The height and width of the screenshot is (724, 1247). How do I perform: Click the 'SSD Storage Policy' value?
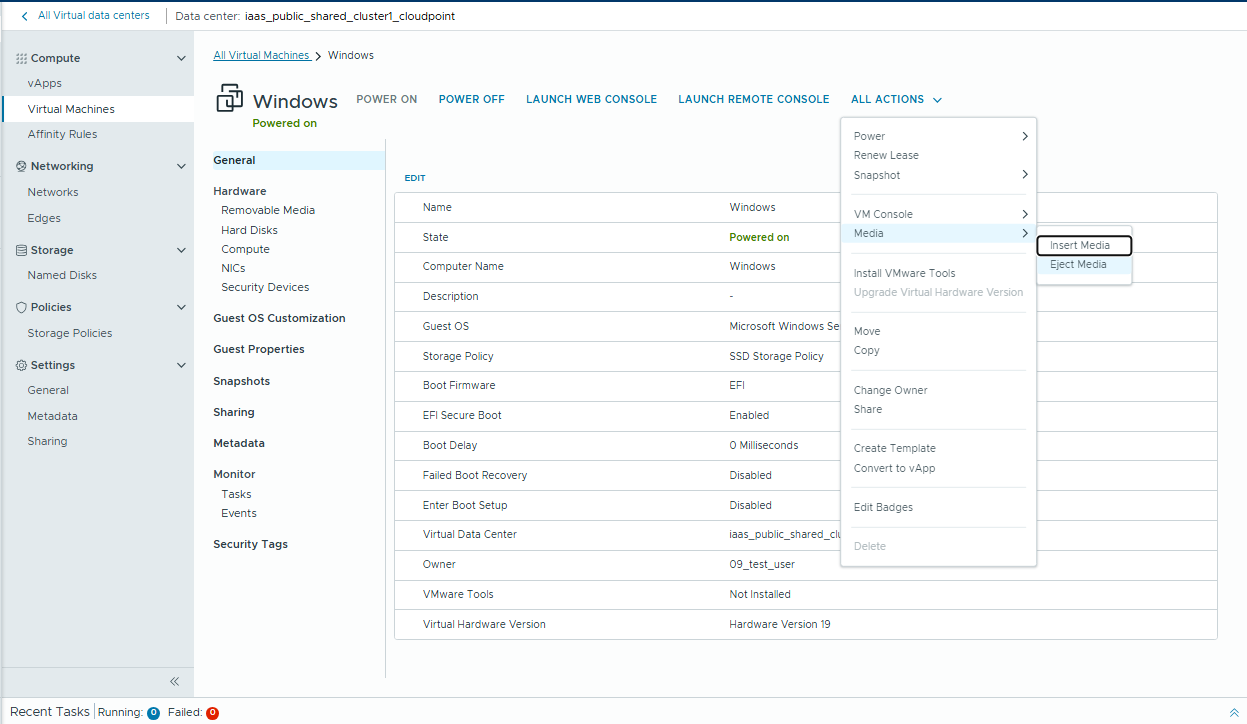[777, 357]
